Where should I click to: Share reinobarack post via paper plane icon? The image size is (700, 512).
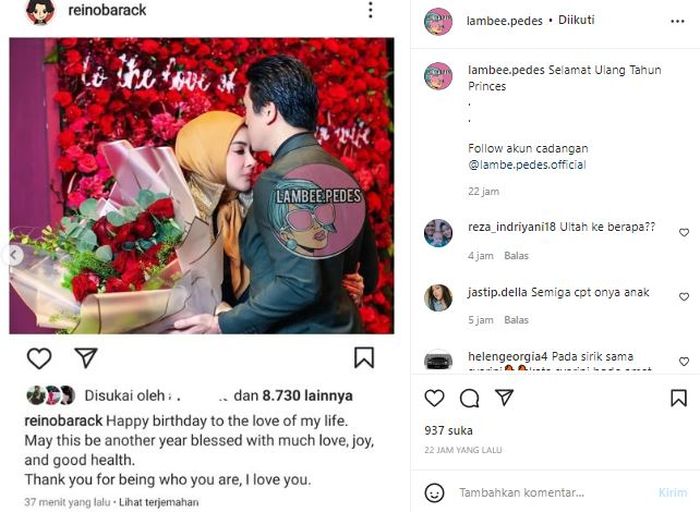pos(86,358)
